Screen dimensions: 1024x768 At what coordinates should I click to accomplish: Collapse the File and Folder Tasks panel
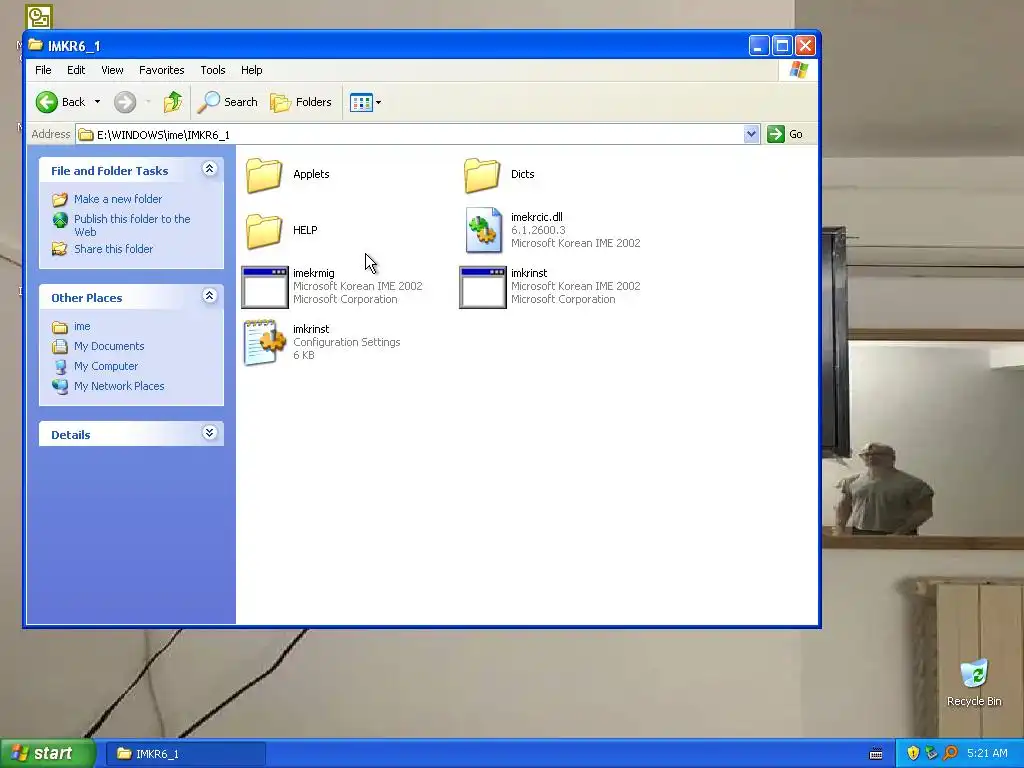pos(209,169)
